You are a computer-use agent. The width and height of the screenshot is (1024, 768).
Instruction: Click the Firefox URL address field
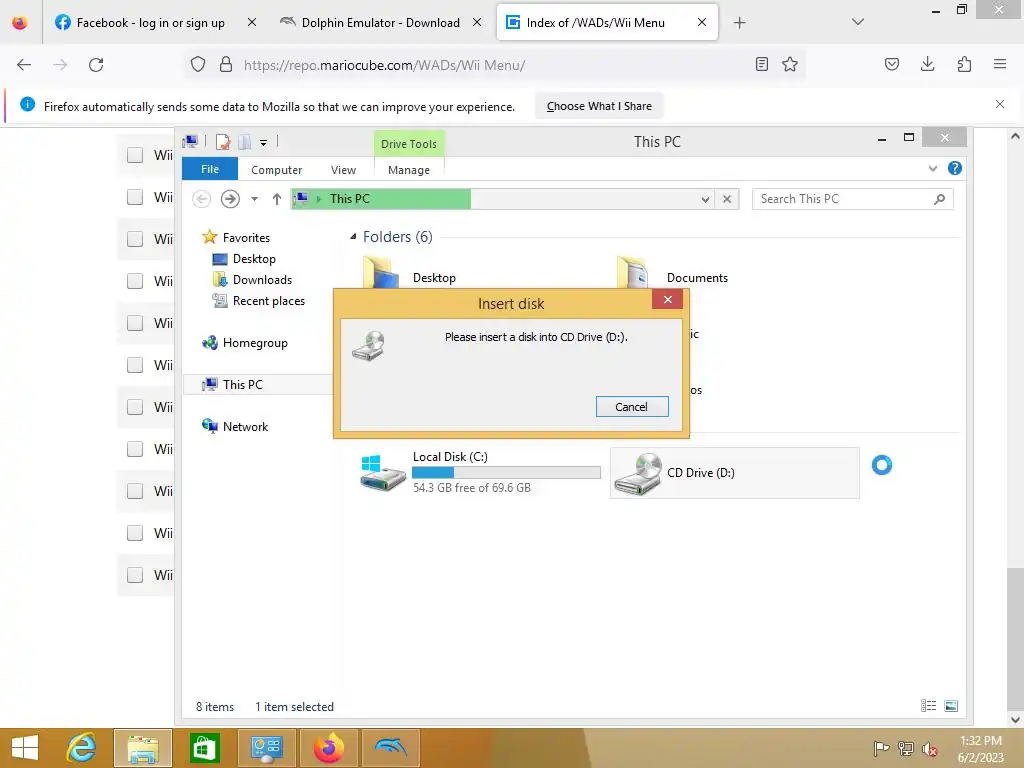pos(495,65)
